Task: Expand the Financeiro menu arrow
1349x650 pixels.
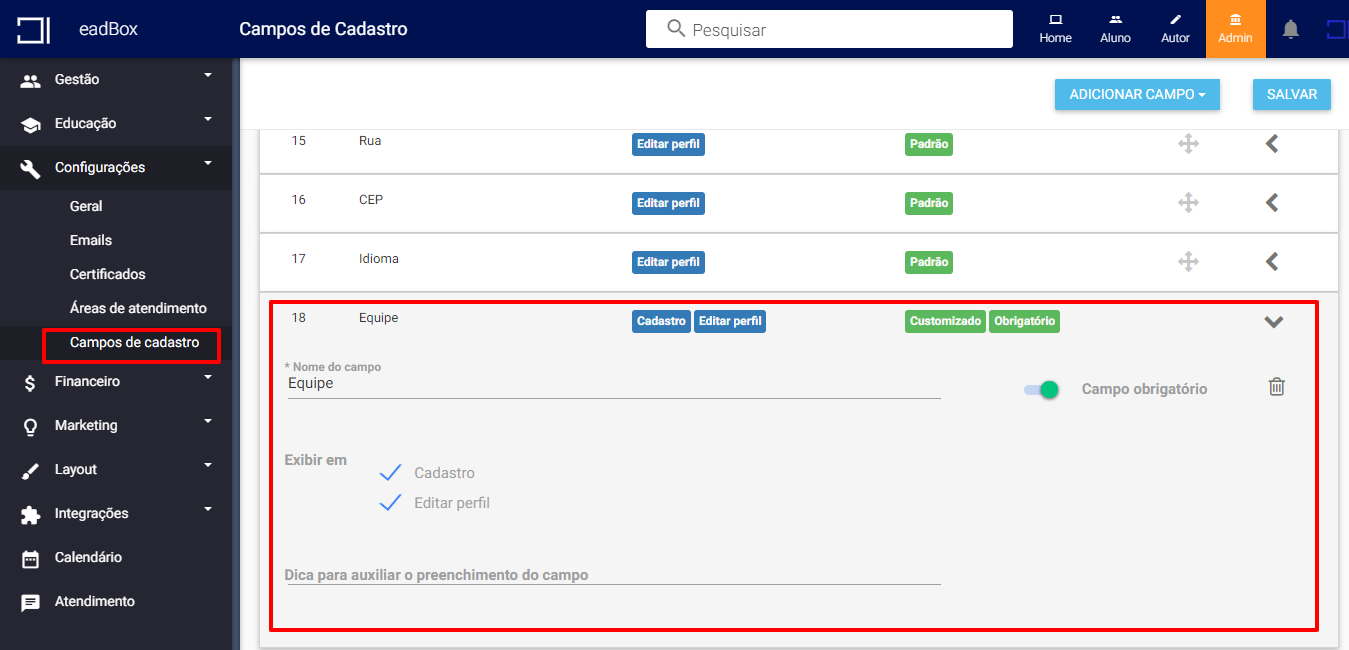Action: [208, 376]
